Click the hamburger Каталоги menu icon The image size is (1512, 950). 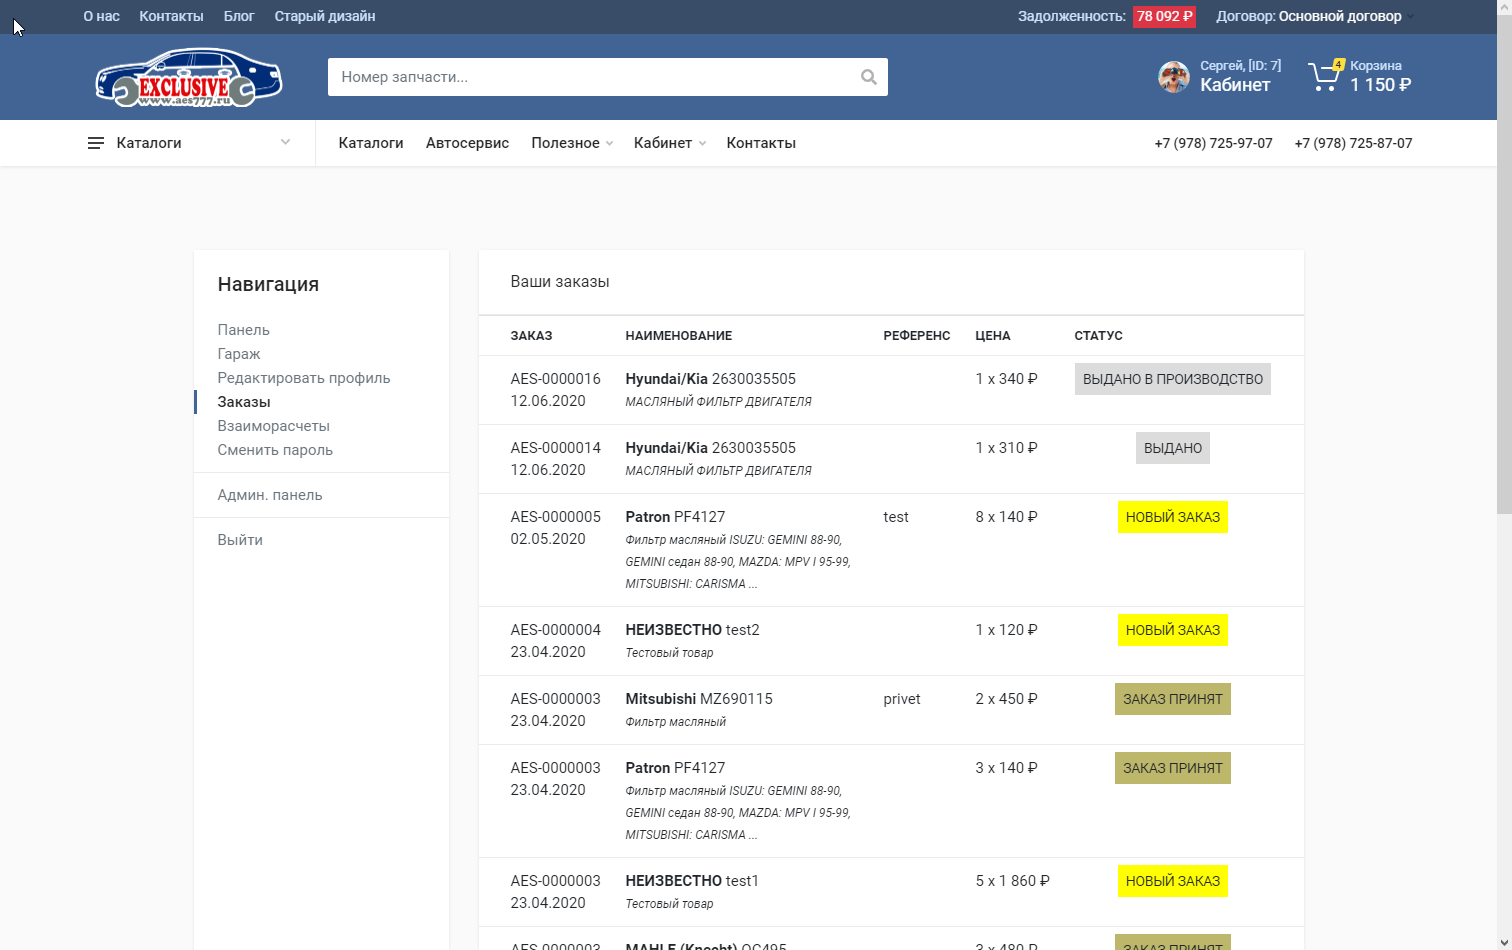(x=96, y=143)
